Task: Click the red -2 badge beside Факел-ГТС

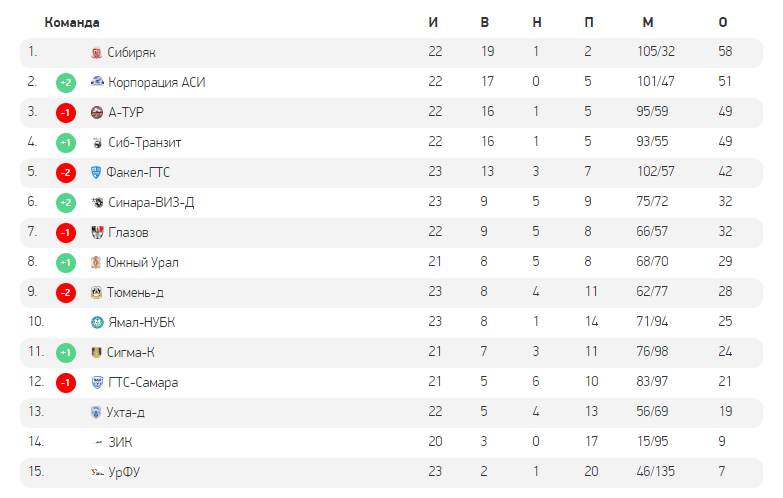Action: (x=66, y=173)
